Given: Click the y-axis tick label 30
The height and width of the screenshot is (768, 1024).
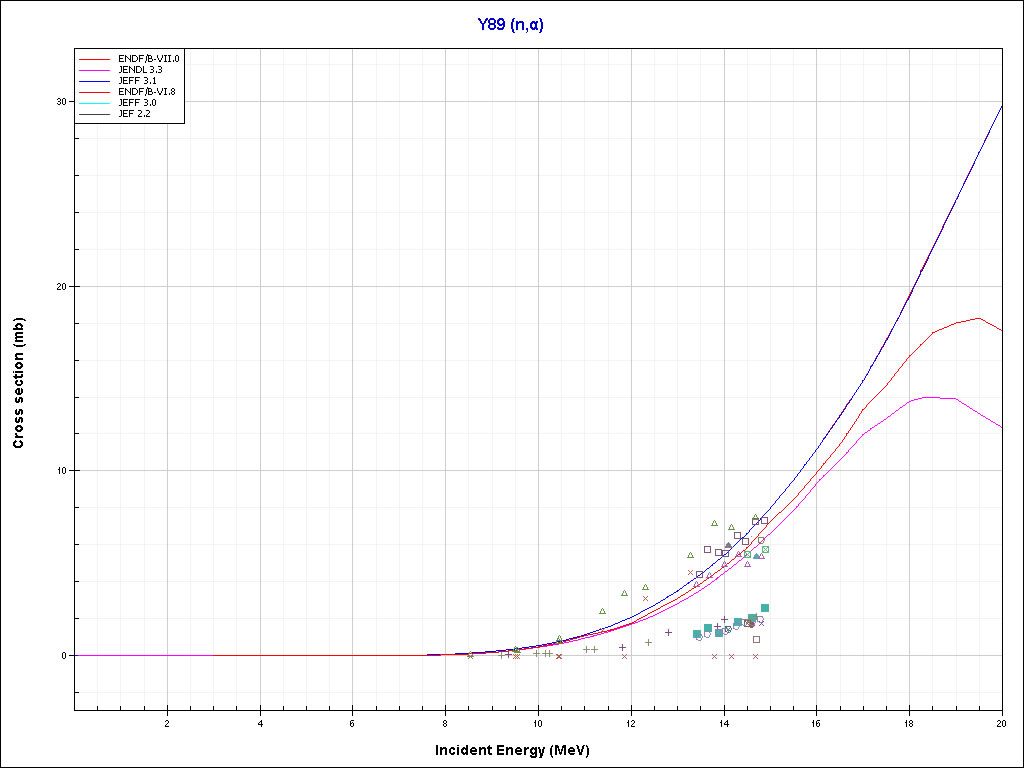Looking at the screenshot, I should point(60,102).
